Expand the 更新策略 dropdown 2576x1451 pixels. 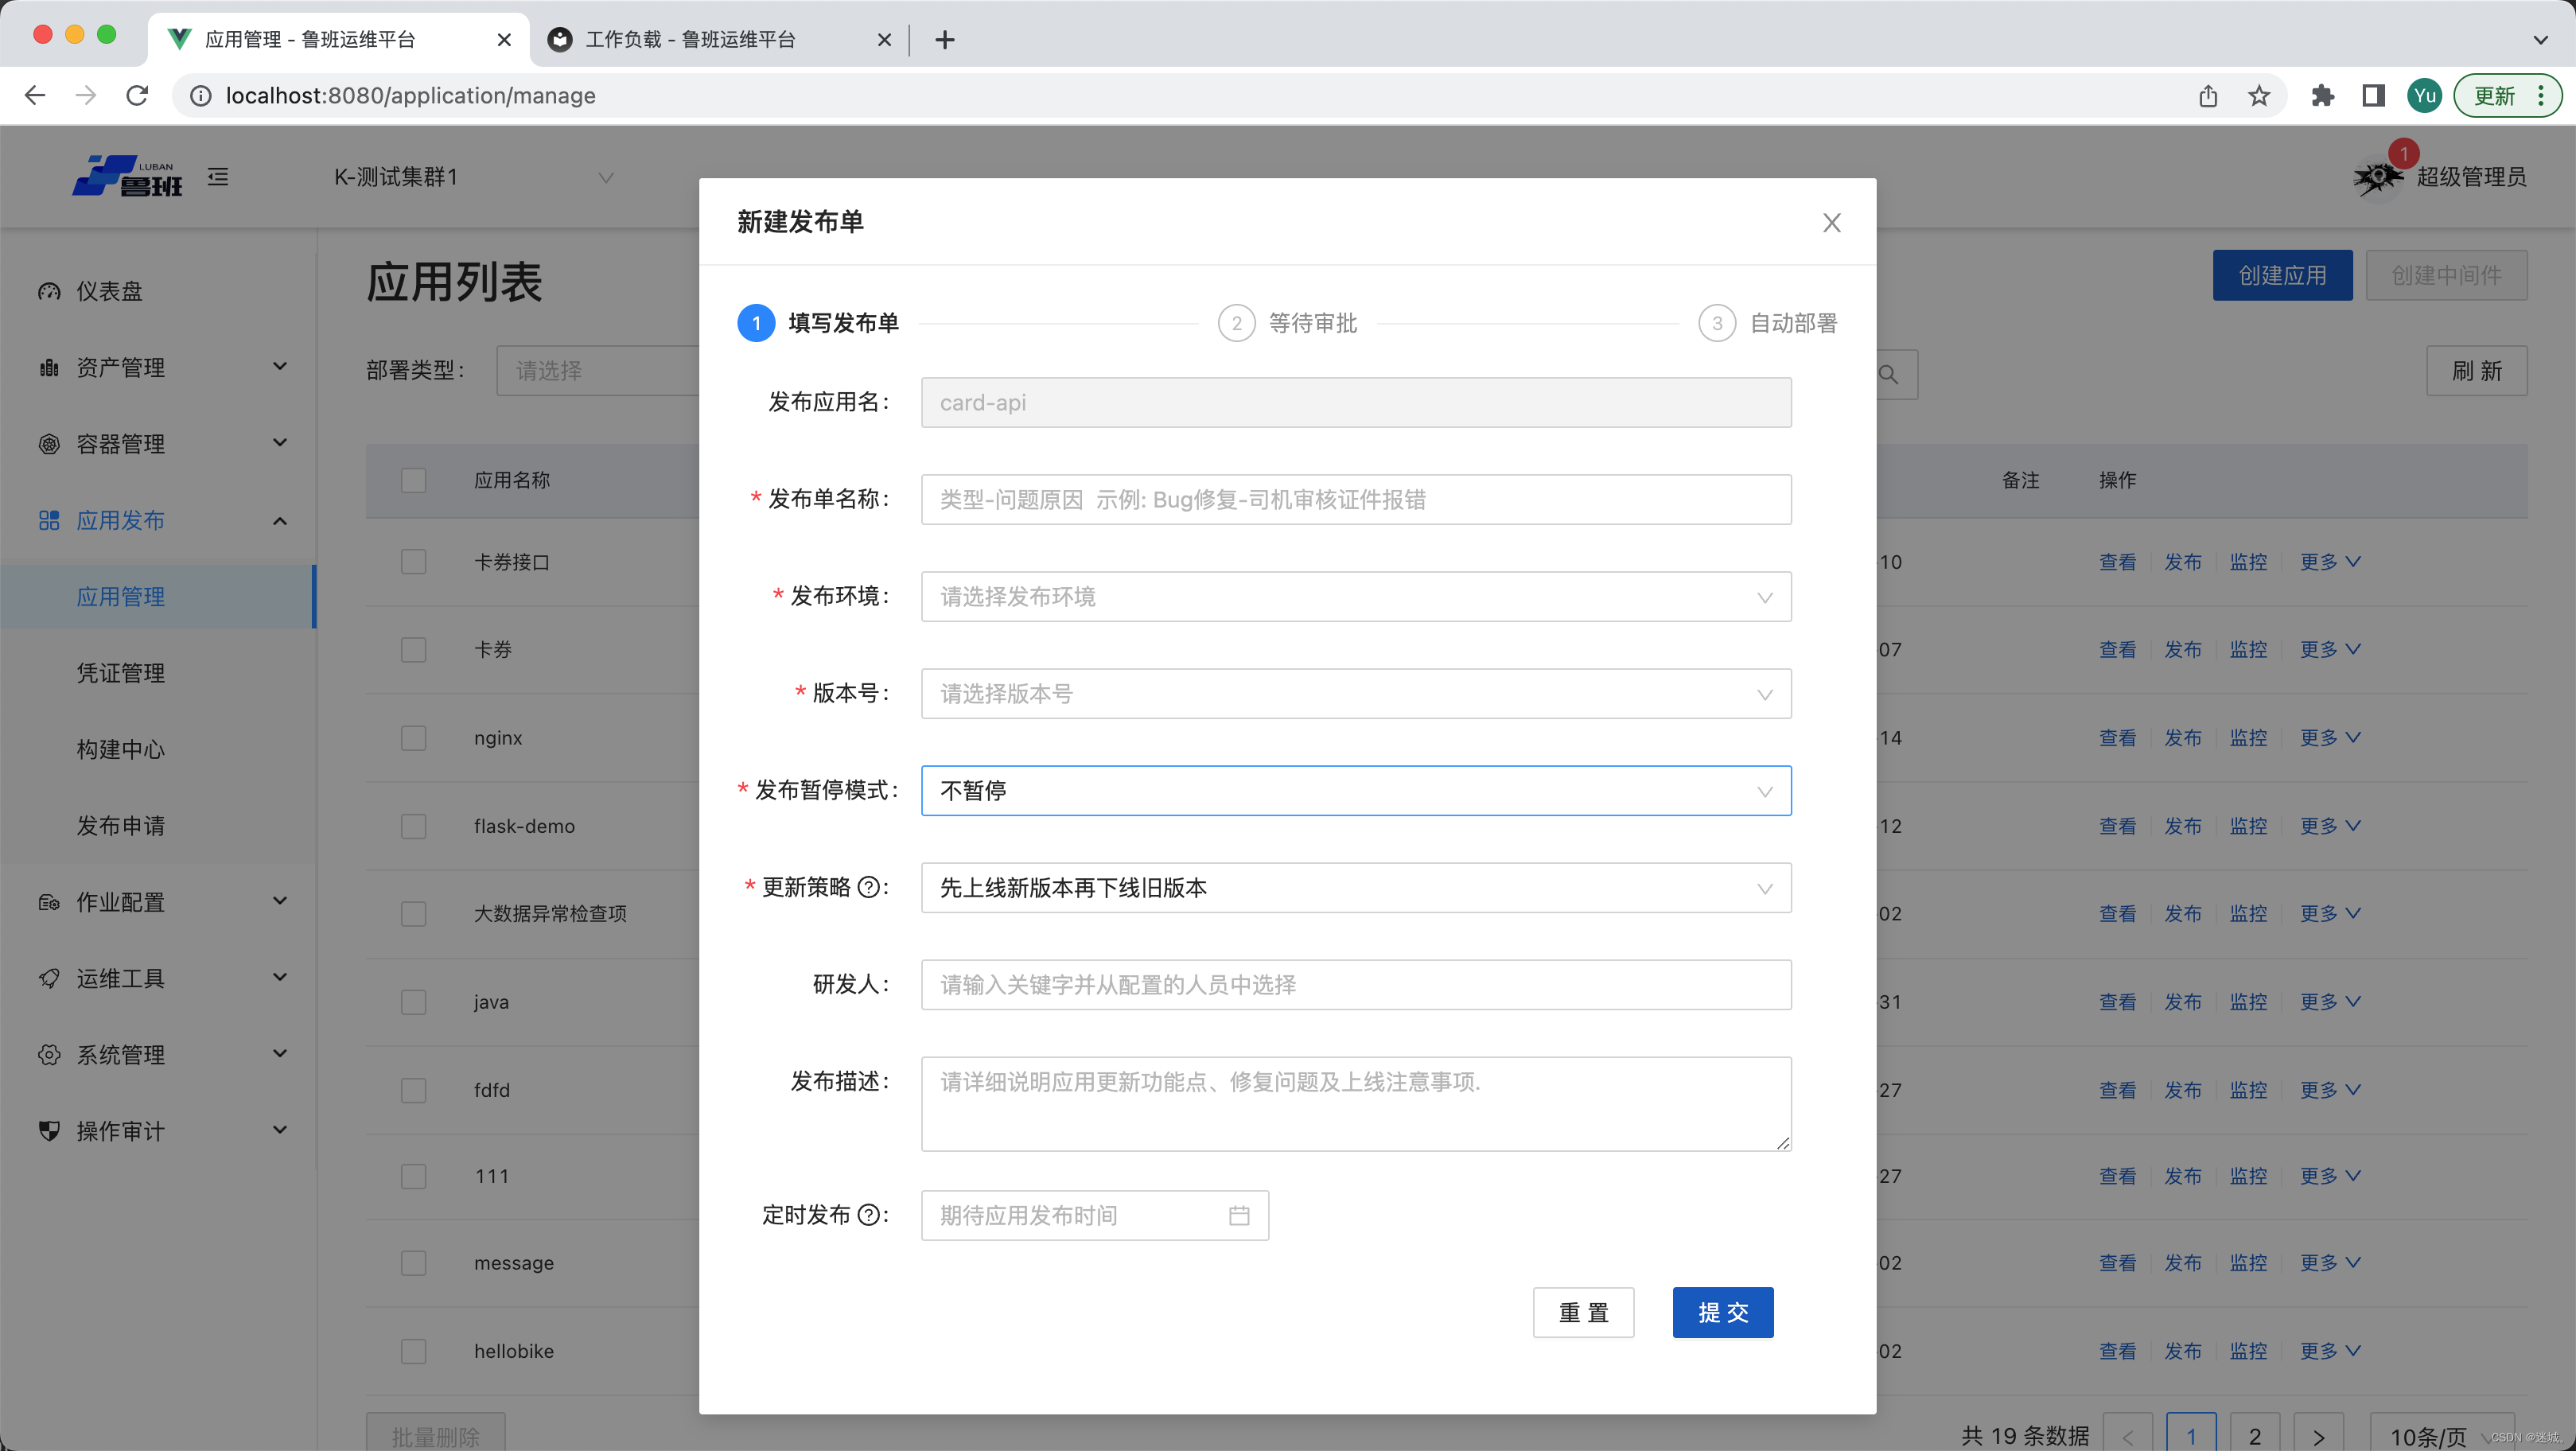[x=1355, y=888]
